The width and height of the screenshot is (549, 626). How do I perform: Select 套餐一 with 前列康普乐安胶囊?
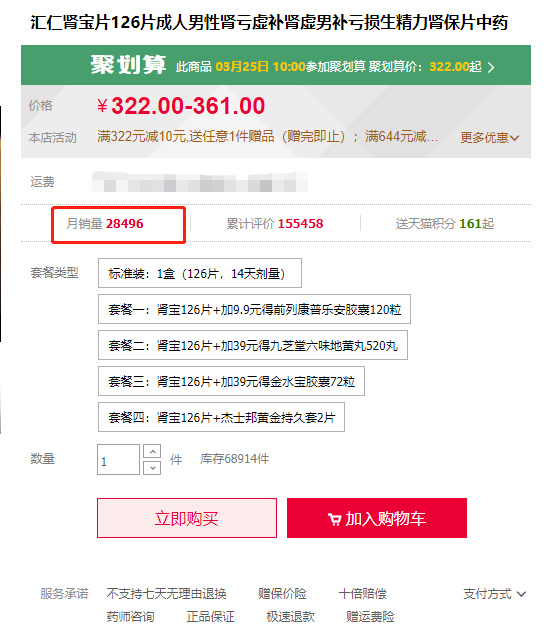click(x=254, y=309)
